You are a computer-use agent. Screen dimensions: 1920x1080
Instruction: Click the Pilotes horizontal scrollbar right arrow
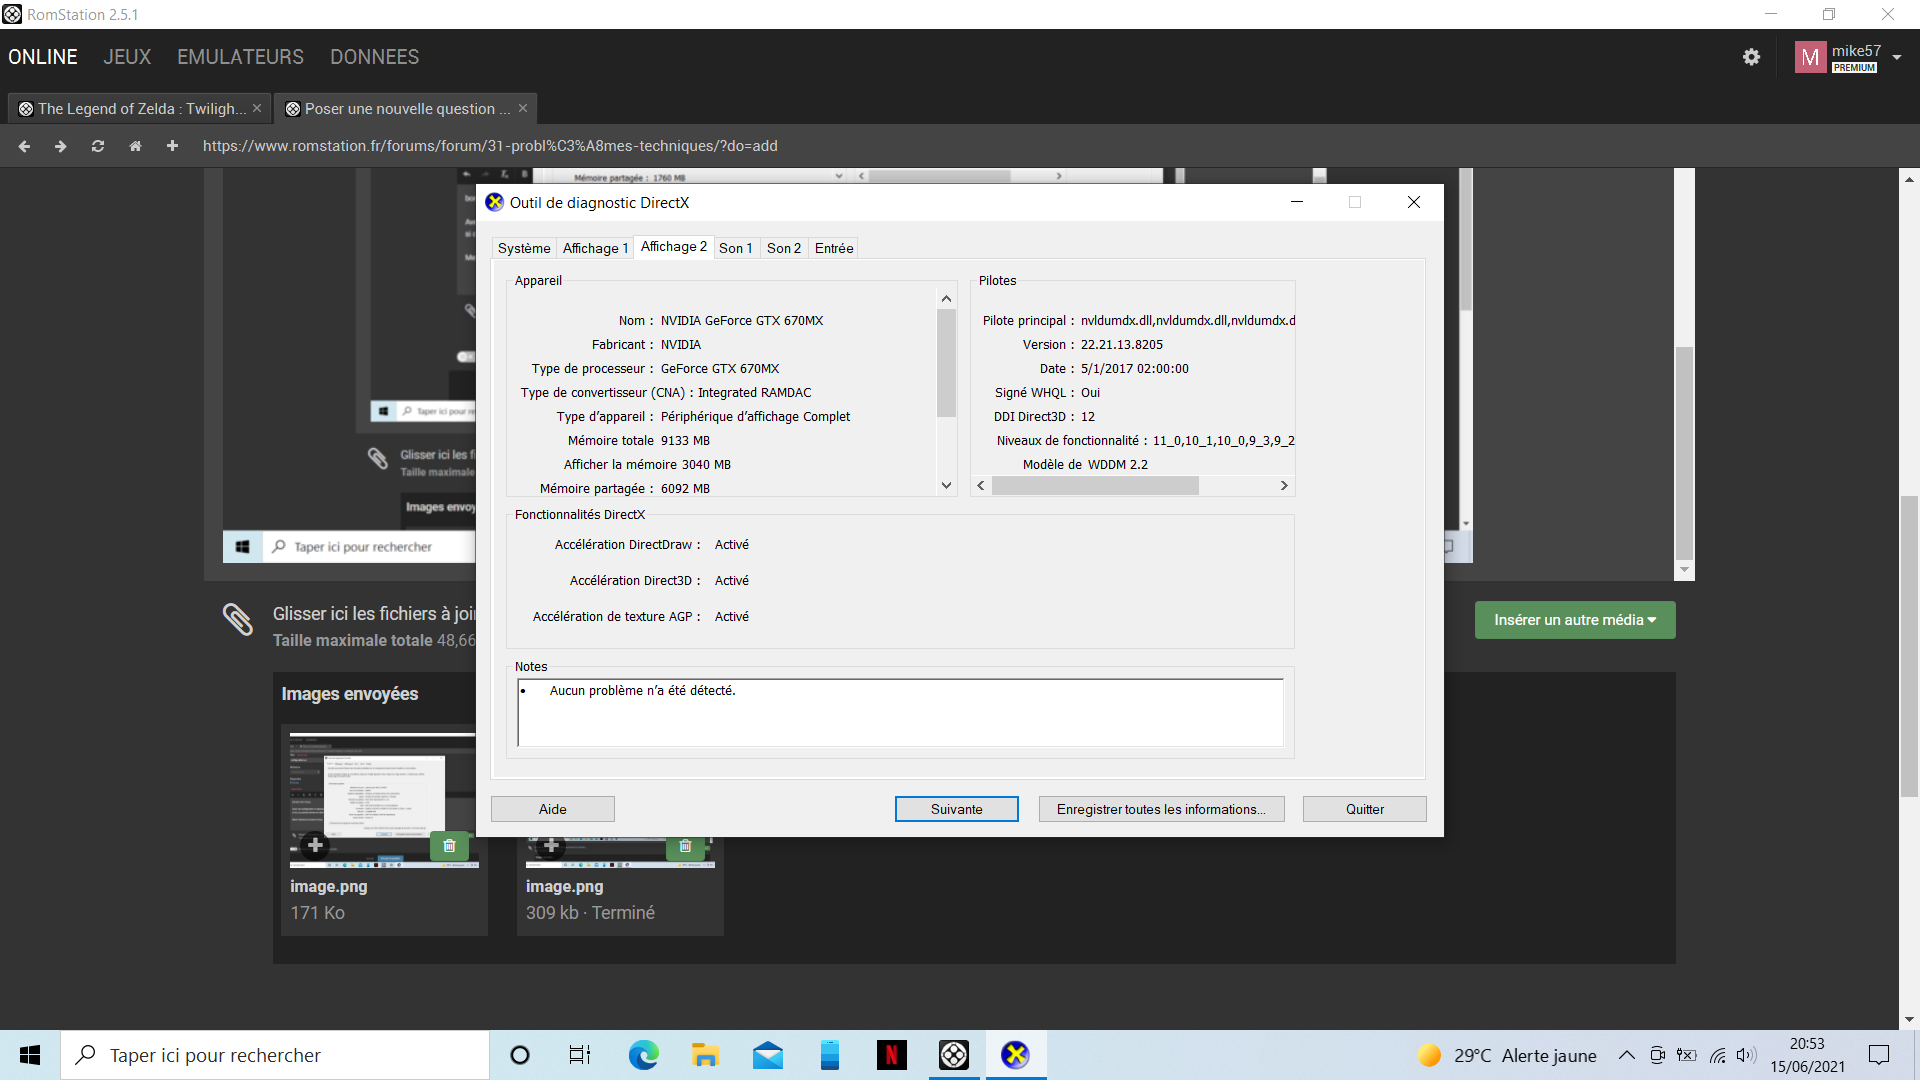pos(1284,486)
